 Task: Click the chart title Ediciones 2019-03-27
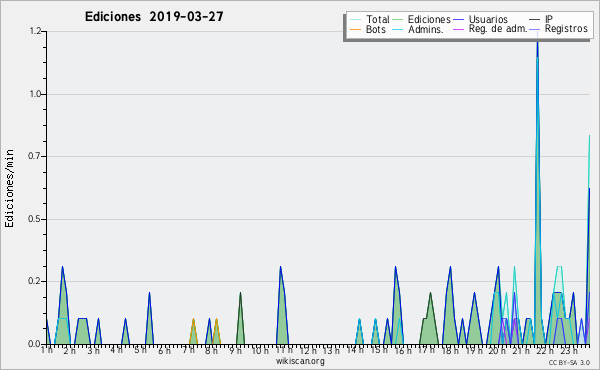click(154, 16)
